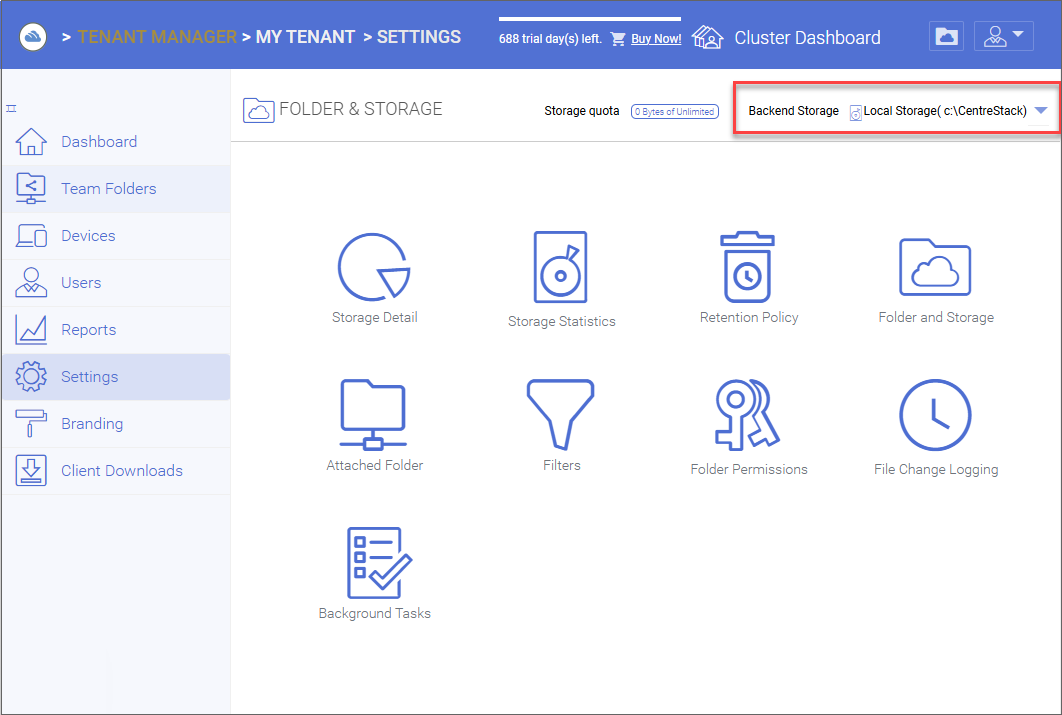Click the 688 trial day(s) left text
The height and width of the screenshot is (715, 1062).
pos(550,39)
